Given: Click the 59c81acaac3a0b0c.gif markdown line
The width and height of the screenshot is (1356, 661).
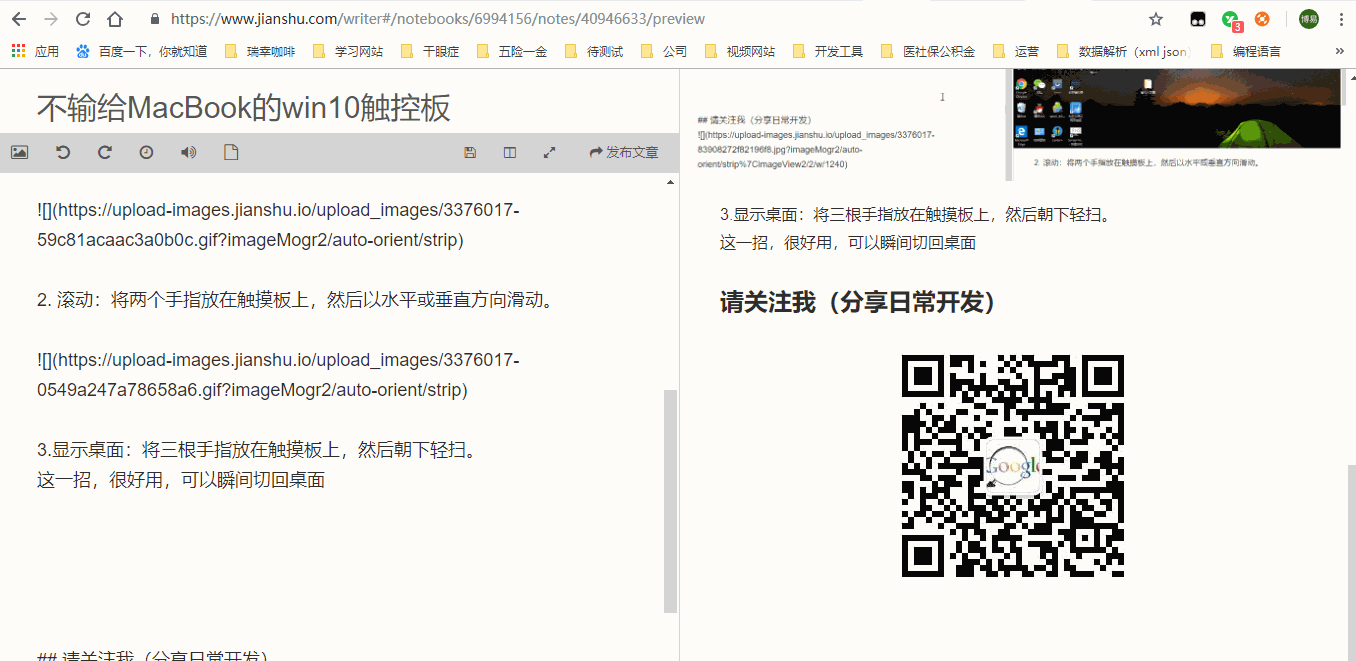Looking at the screenshot, I should [x=278, y=226].
